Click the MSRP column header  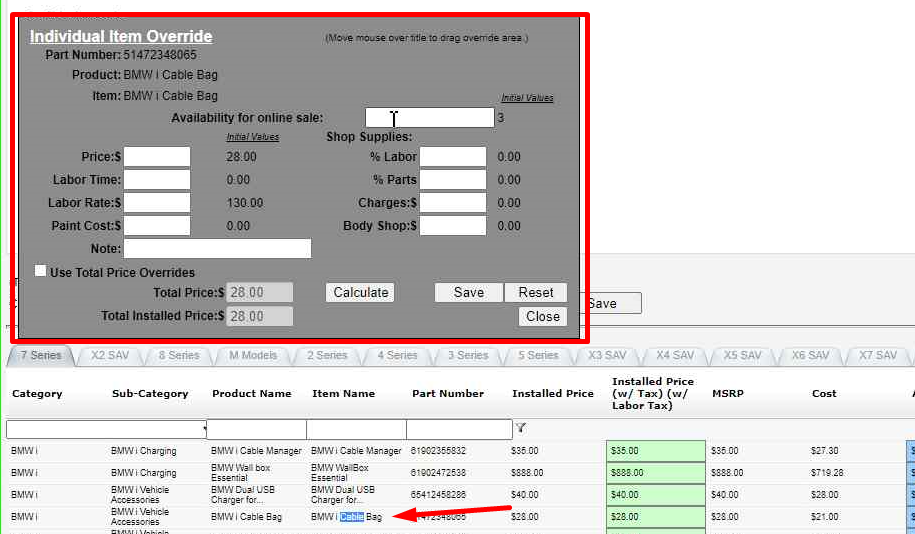coord(728,394)
